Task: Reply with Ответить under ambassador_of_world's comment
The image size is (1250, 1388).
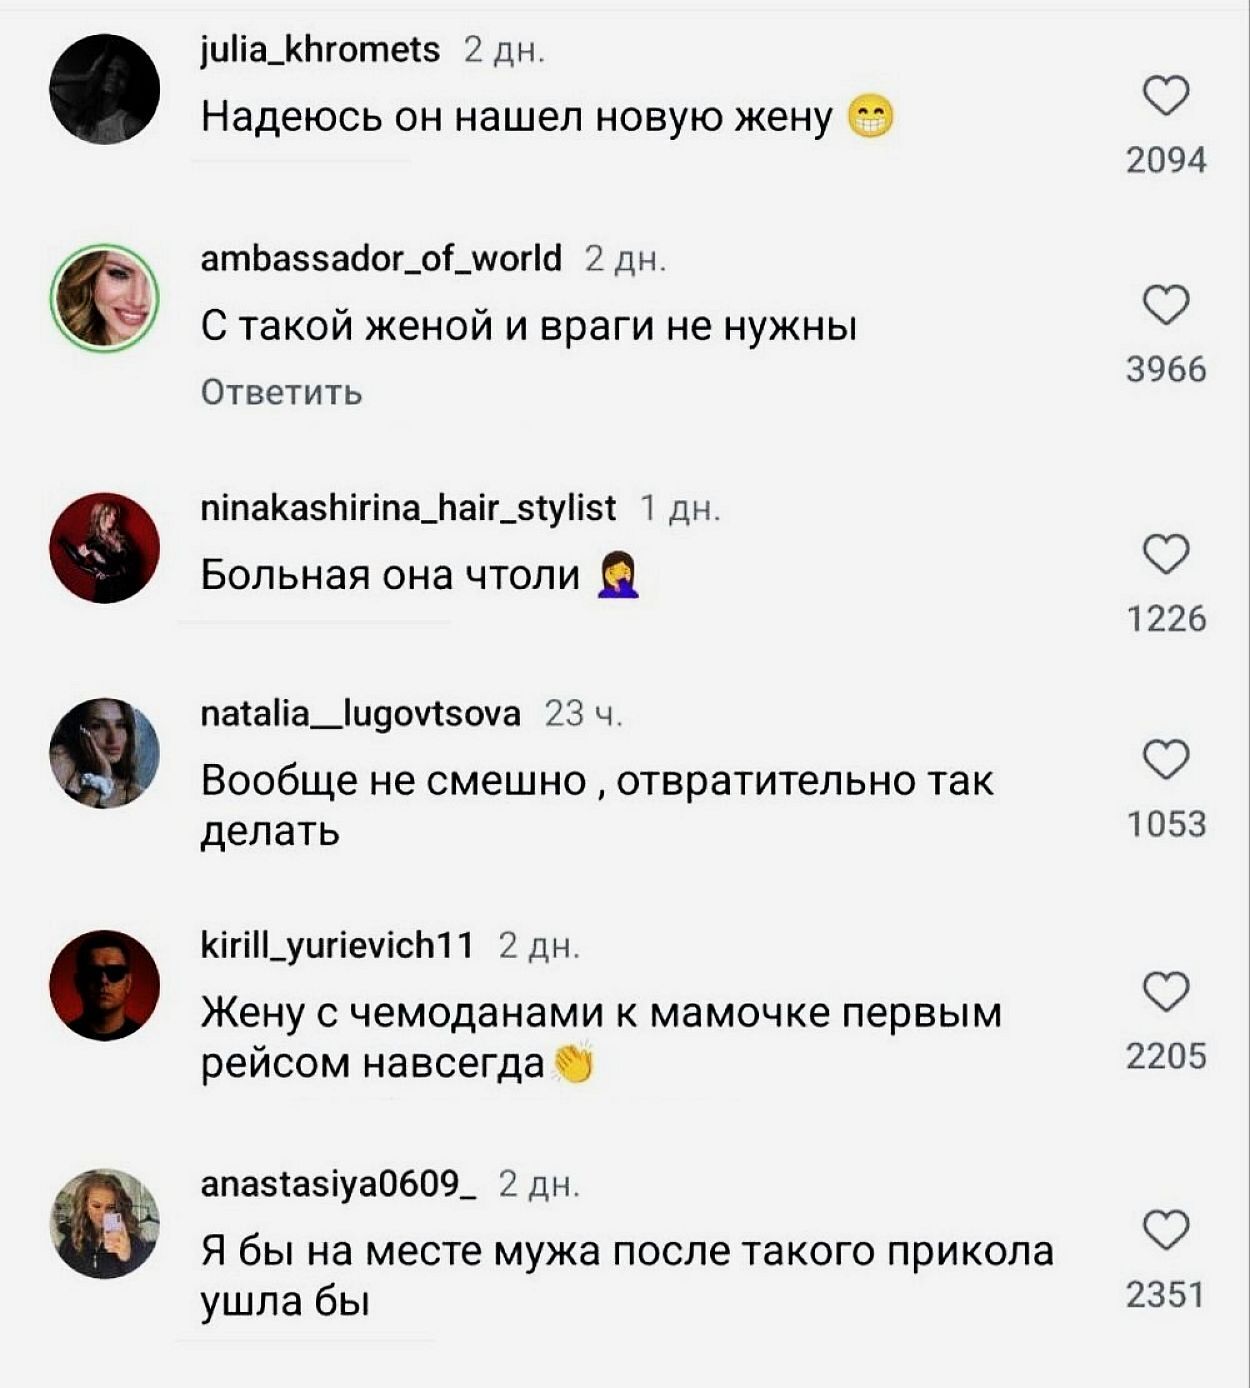Action: pyautogui.click(x=281, y=392)
